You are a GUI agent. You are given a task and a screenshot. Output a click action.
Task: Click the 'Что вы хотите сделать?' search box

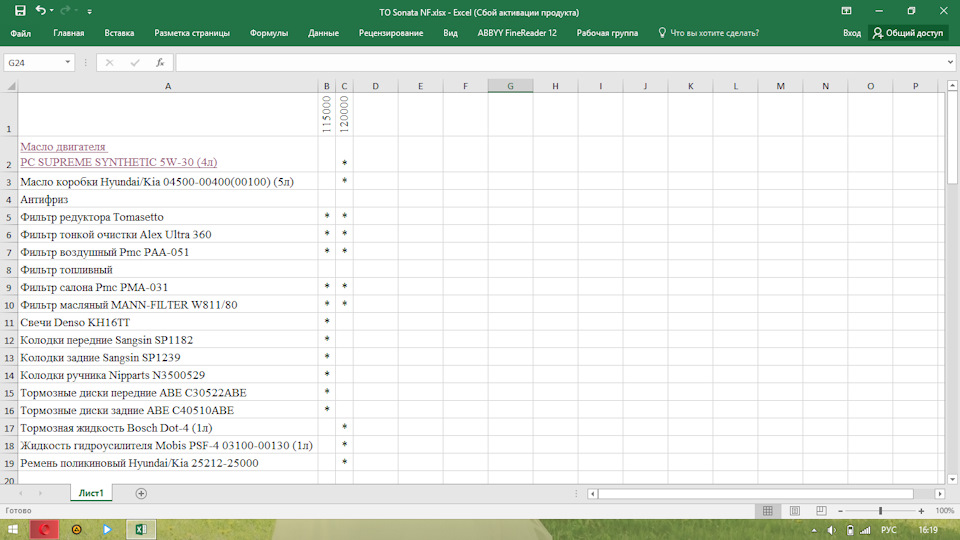click(708, 33)
